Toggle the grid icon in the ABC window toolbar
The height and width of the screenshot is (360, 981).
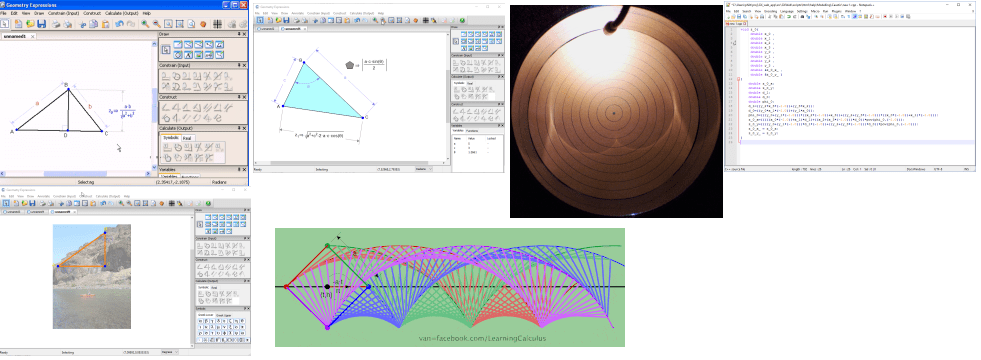[x=217, y=24]
